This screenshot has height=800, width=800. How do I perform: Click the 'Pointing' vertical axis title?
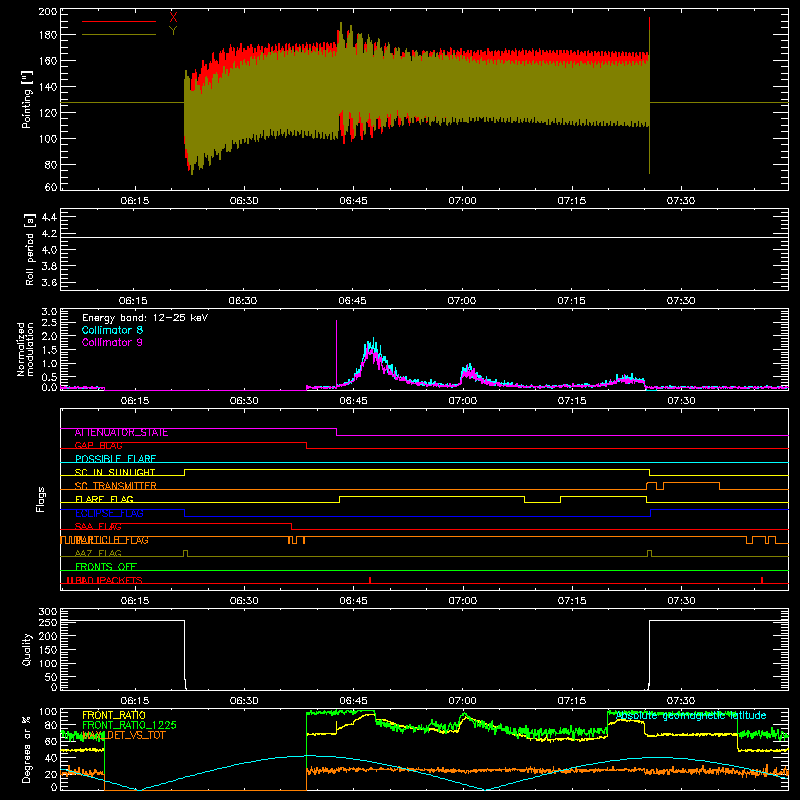27,100
